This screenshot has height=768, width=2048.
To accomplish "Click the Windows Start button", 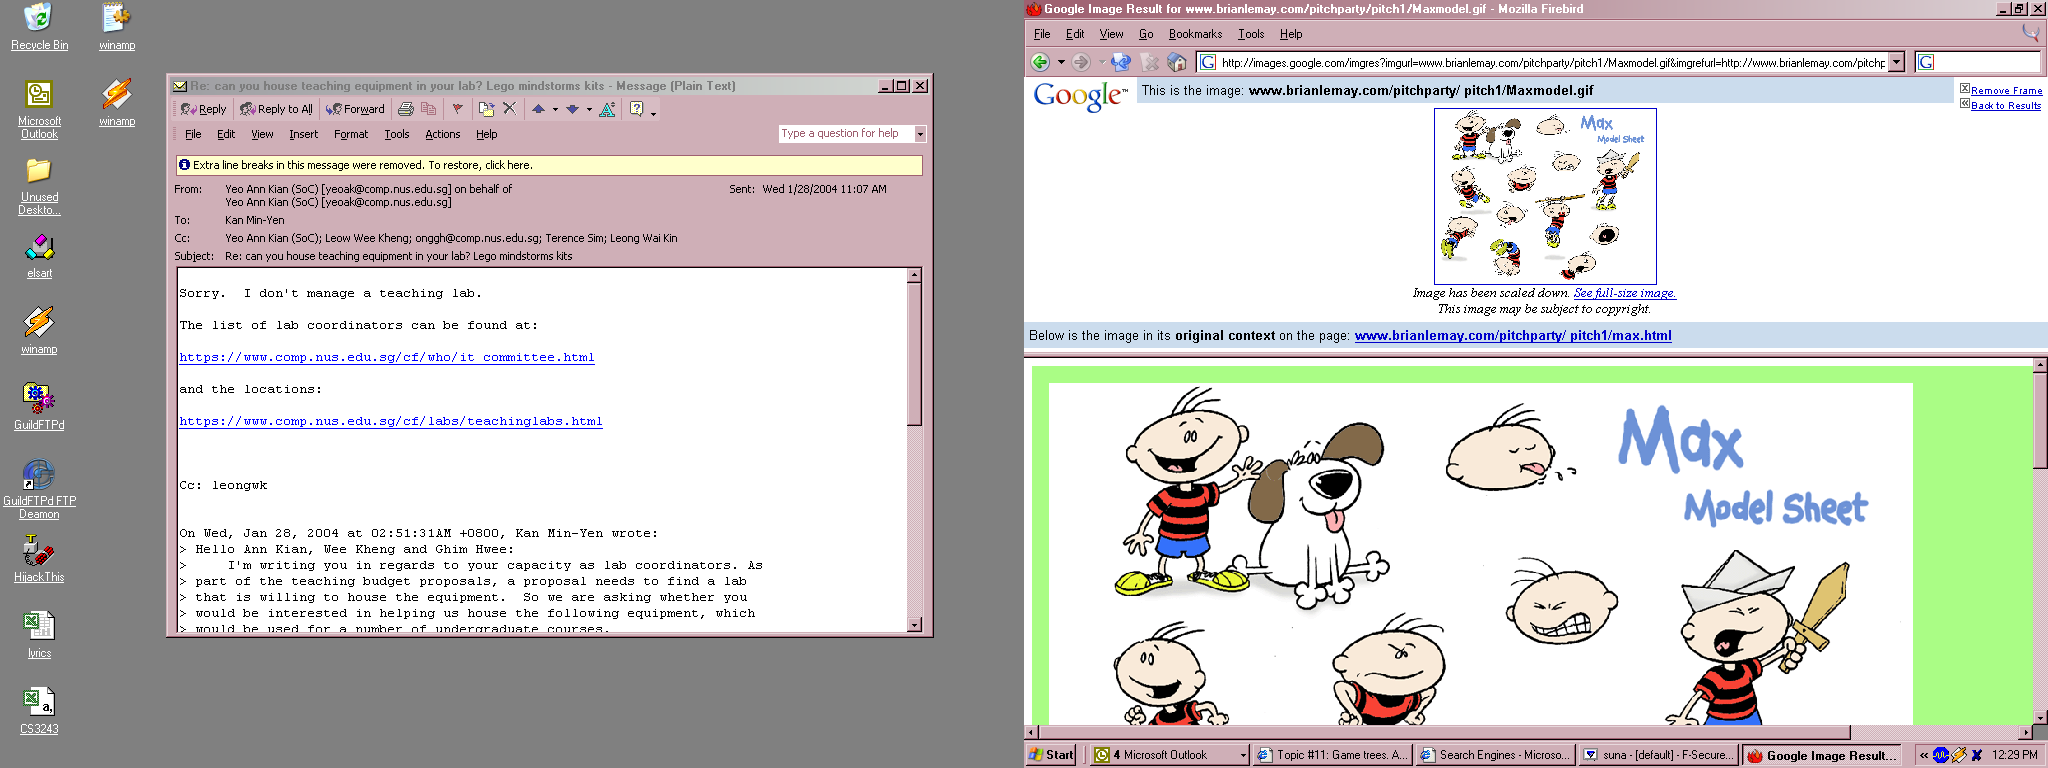I will (1051, 755).
